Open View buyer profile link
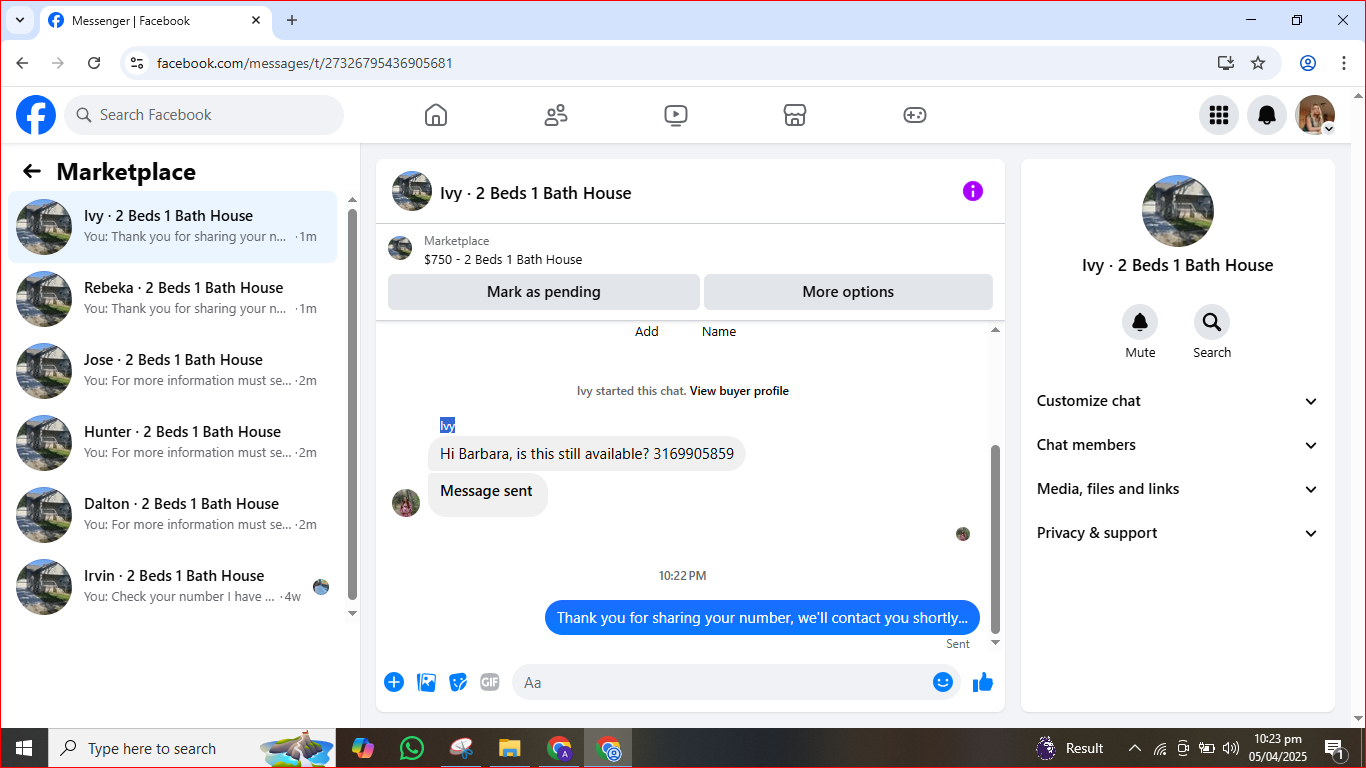Viewport: 1366px width, 768px height. pos(739,391)
